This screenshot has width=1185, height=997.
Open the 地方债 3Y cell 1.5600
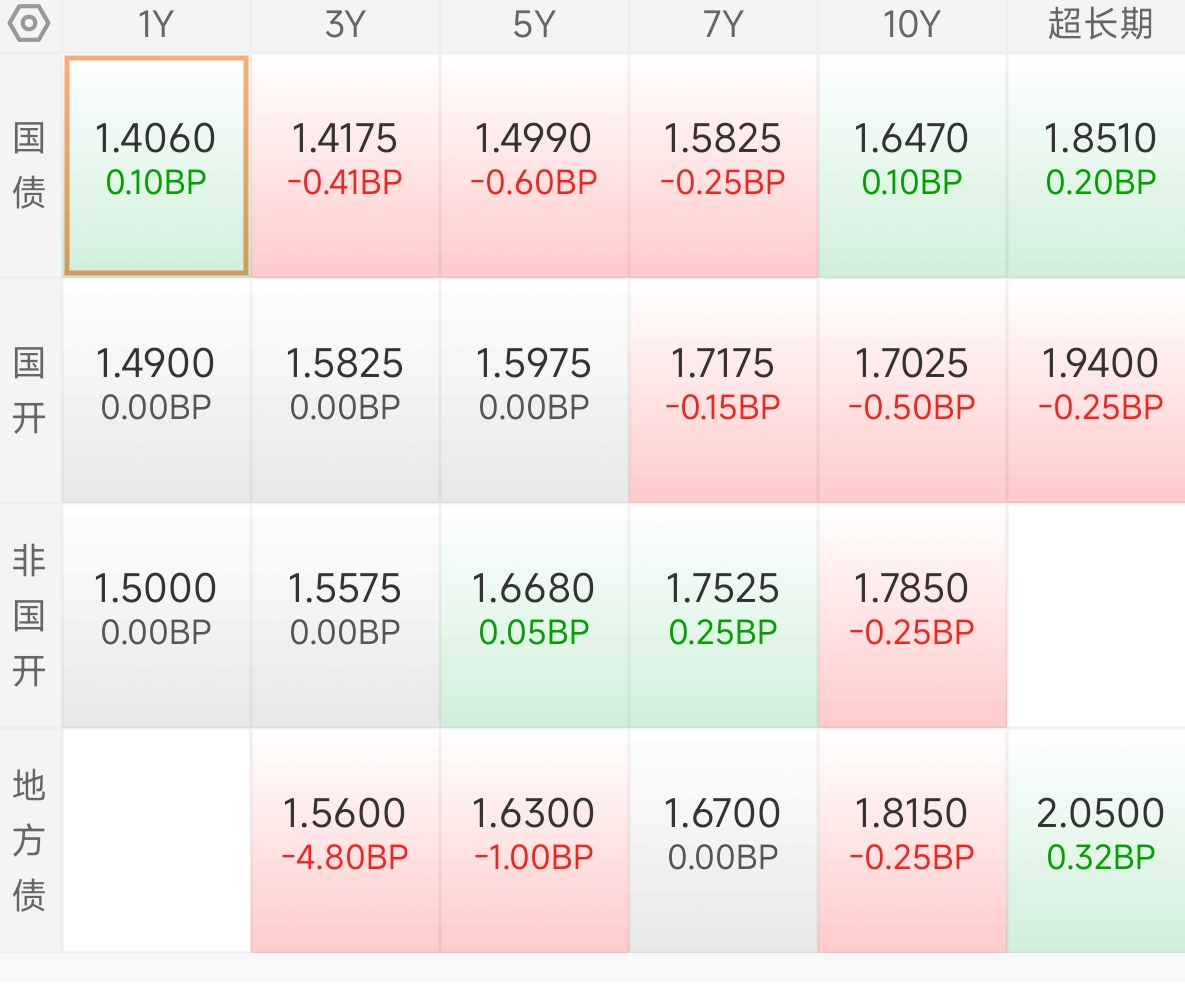pyautogui.click(x=345, y=841)
